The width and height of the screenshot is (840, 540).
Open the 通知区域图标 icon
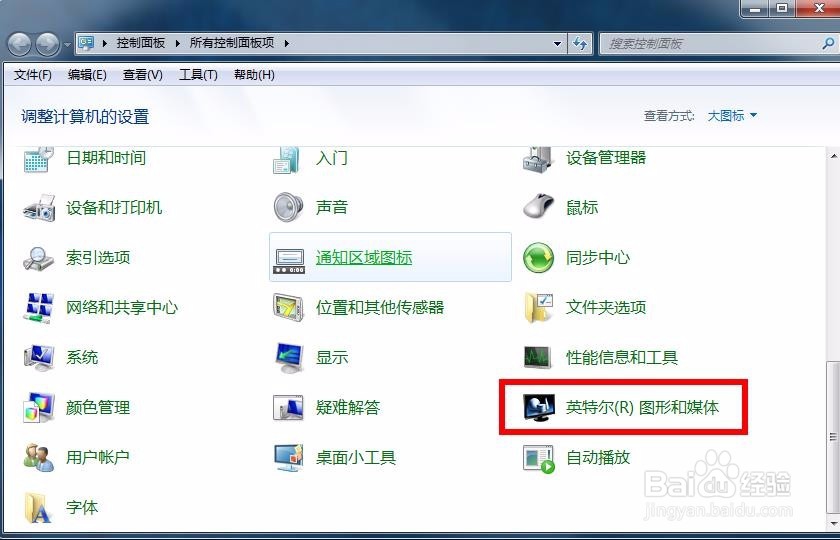tap(289, 261)
